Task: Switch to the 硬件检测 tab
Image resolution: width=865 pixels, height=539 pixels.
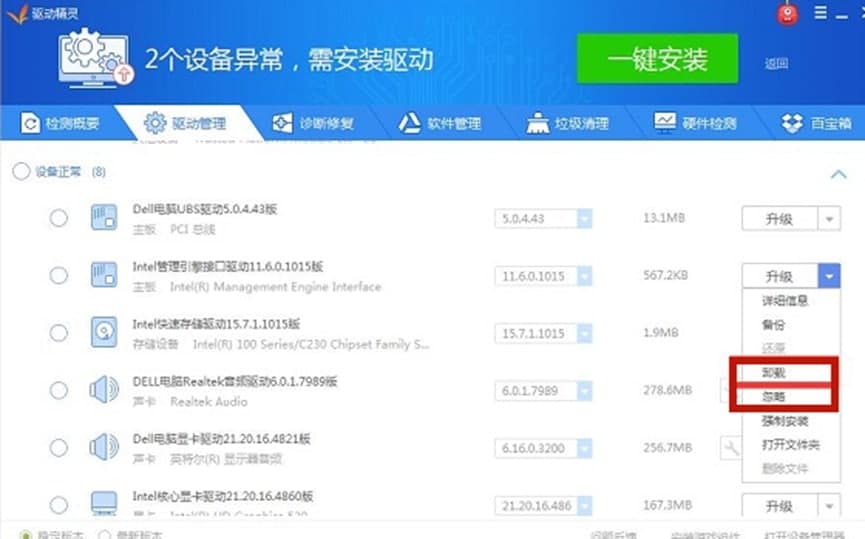Action: coord(695,123)
